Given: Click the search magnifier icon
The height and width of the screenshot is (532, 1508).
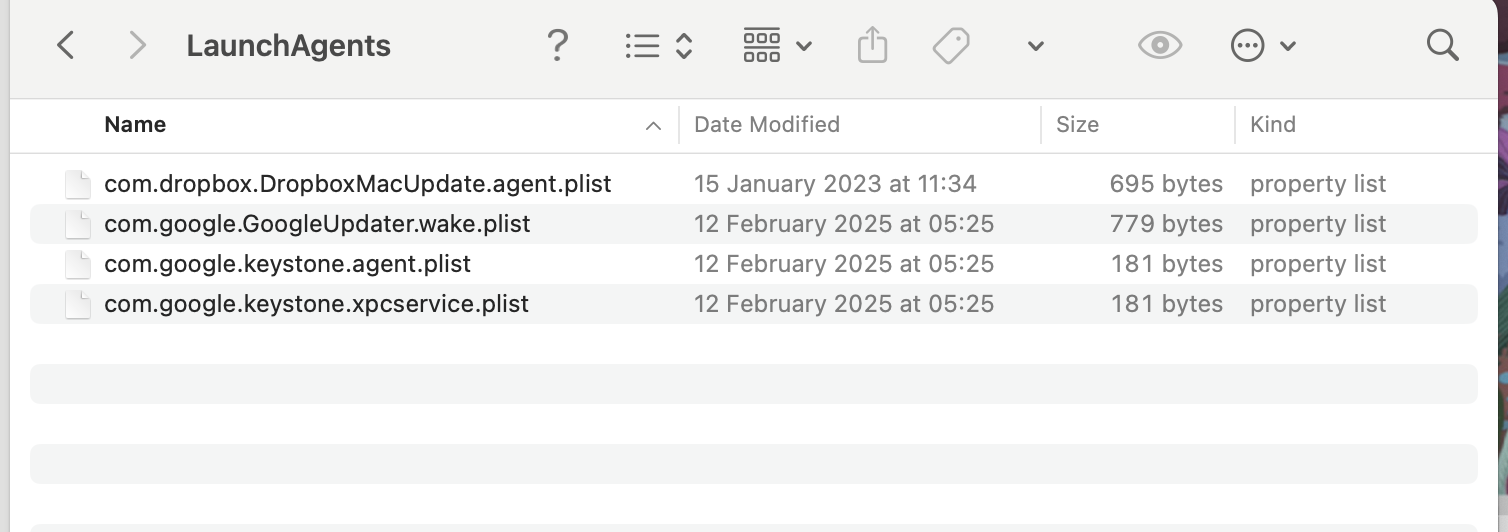Looking at the screenshot, I should 1442,45.
